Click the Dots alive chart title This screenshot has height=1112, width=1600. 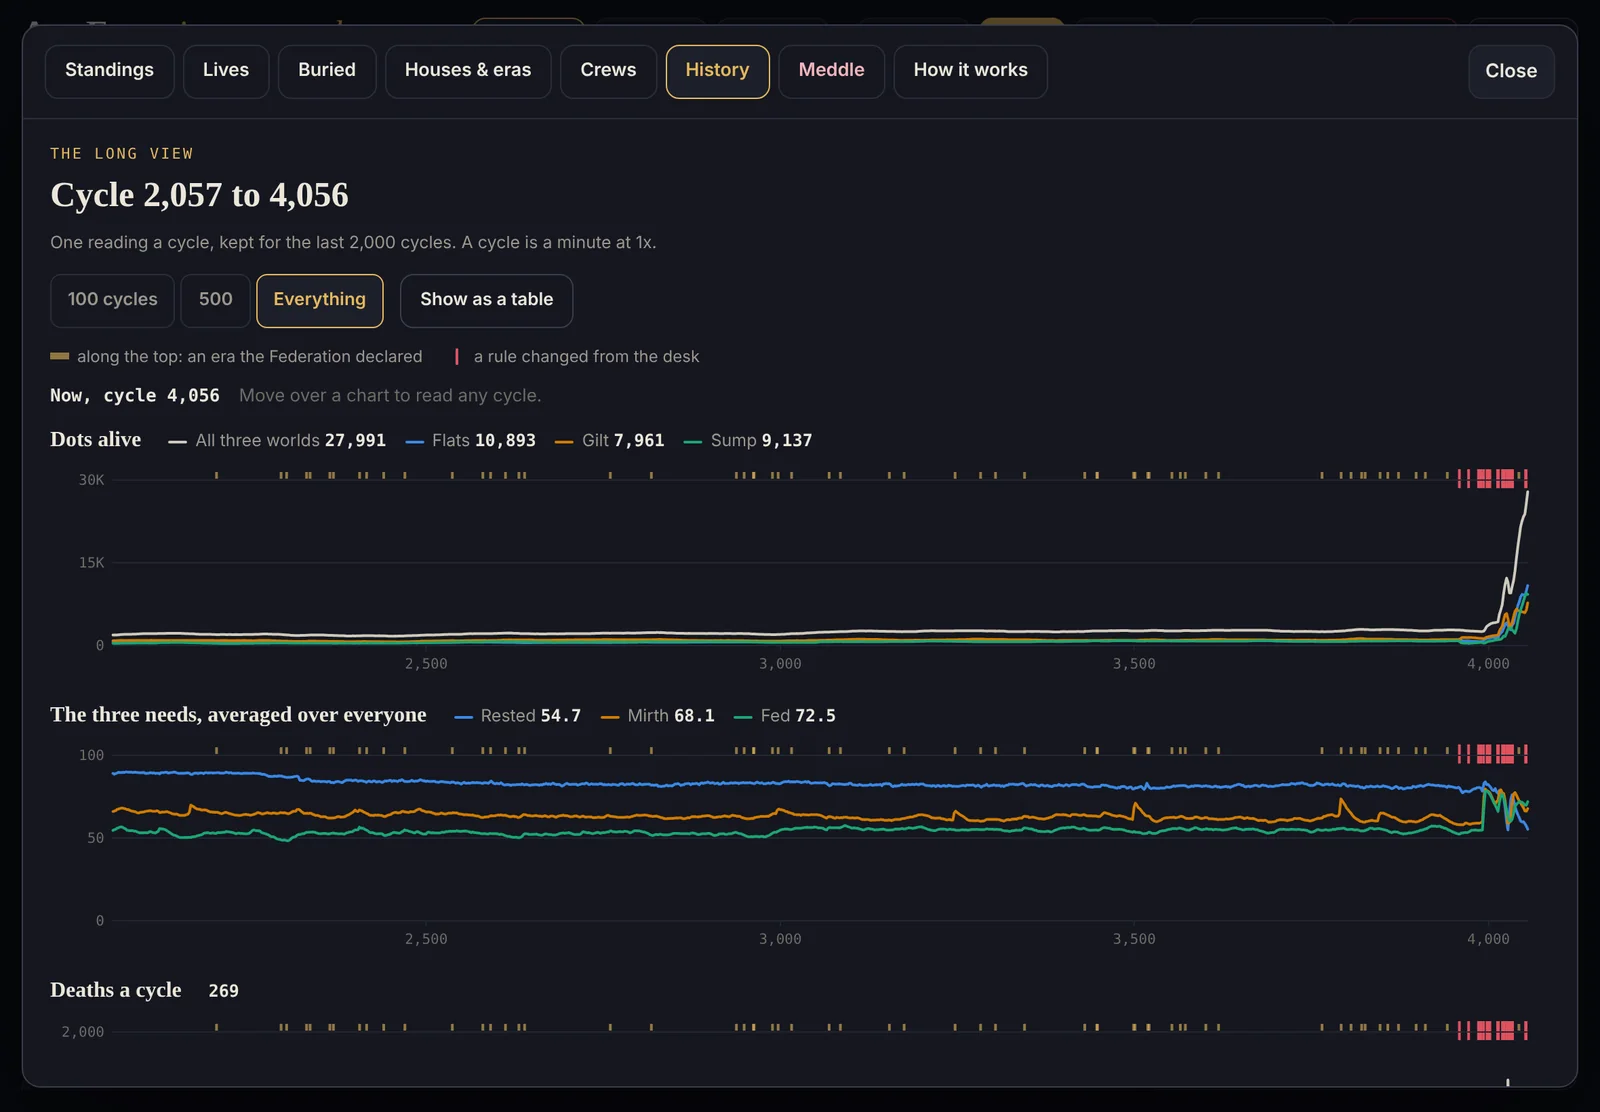coord(96,440)
